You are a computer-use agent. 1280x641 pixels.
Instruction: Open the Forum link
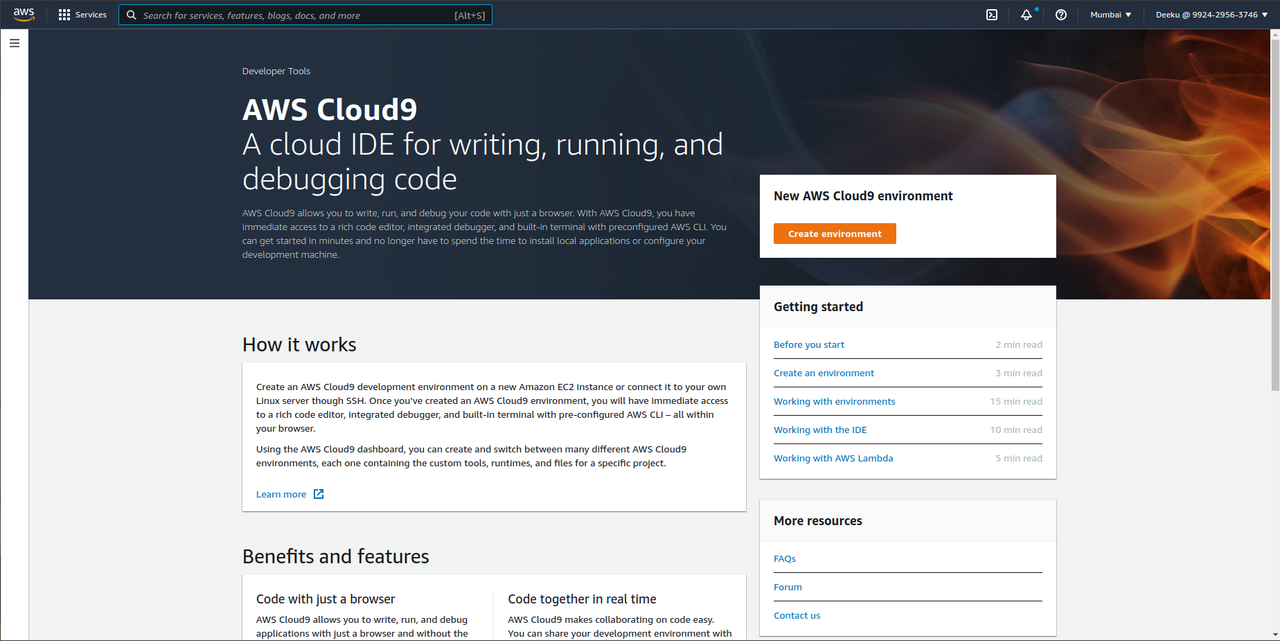[788, 587]
